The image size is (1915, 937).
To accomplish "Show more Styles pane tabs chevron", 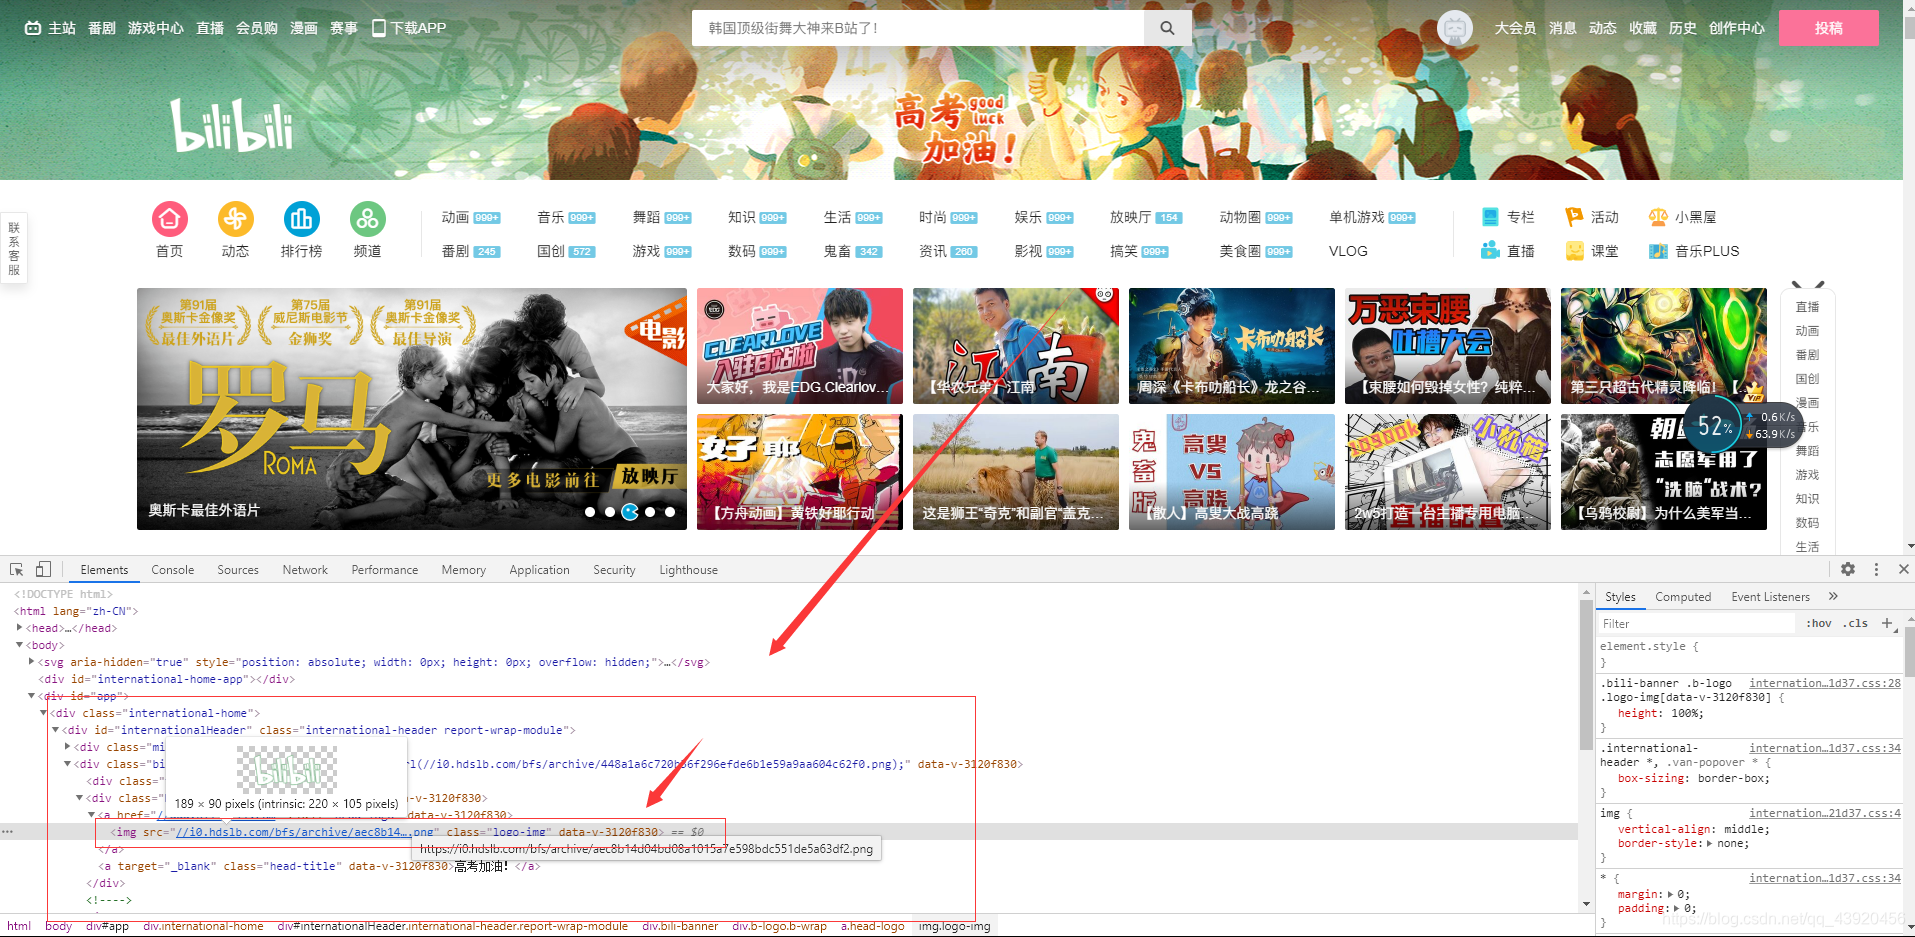I will 1833,597.
